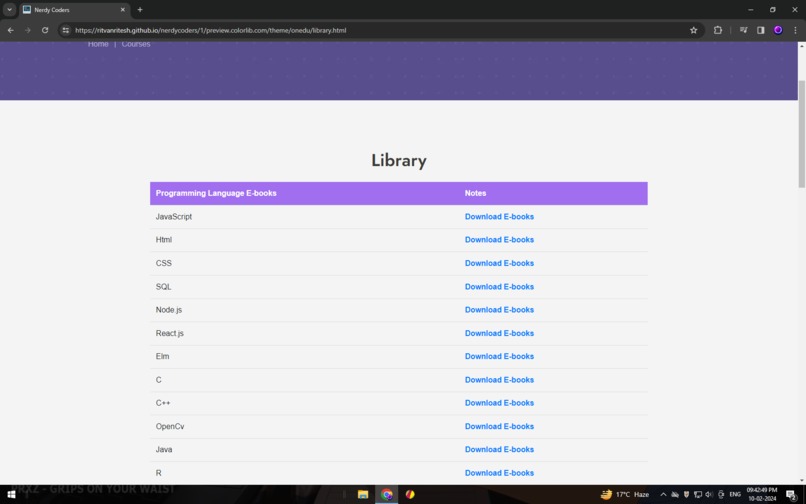806x504 pixels.
Task: Download E-books for the C row
Action: click(x=499, y=380)
